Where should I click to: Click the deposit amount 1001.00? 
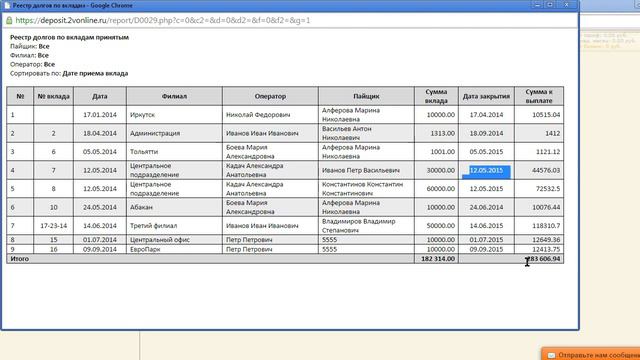coord(442,152)
